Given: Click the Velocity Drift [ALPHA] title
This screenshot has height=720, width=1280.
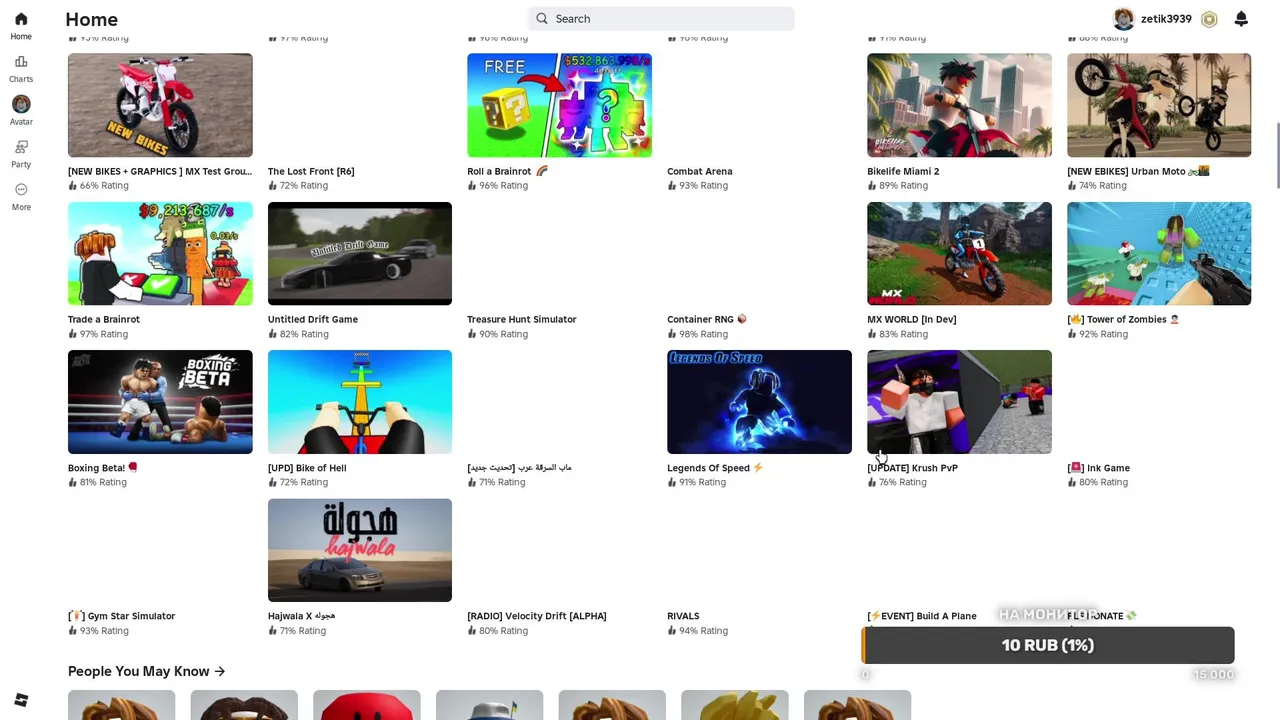Looking at the screenshot, I should click(537, 616).
